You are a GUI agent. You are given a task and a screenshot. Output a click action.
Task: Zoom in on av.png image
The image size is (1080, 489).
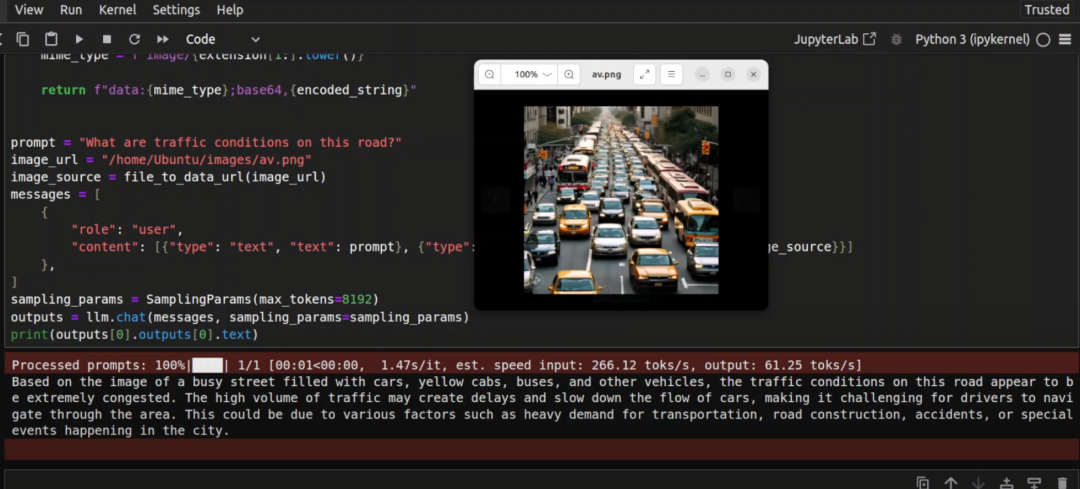click(x=569, y=75)
